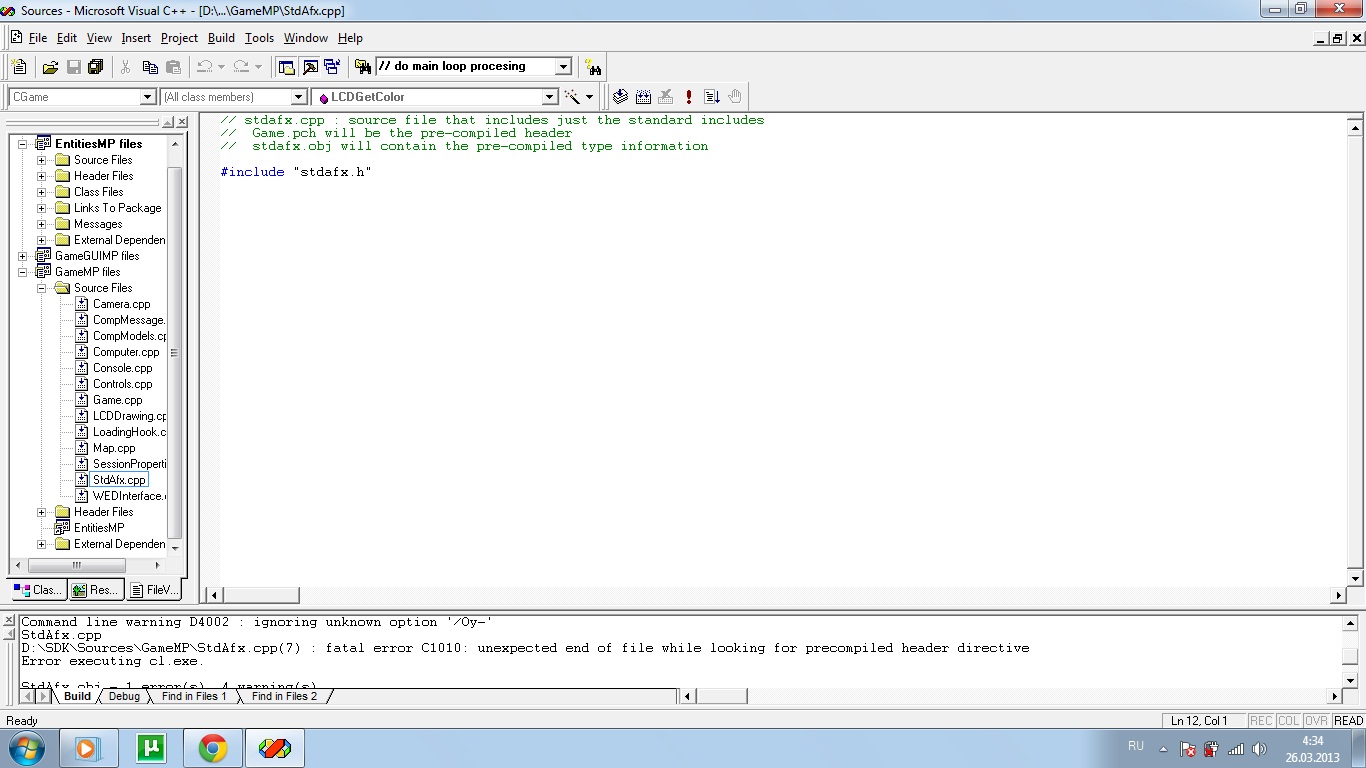Click the RU language indicator in taskbar

pos(1136,746)
